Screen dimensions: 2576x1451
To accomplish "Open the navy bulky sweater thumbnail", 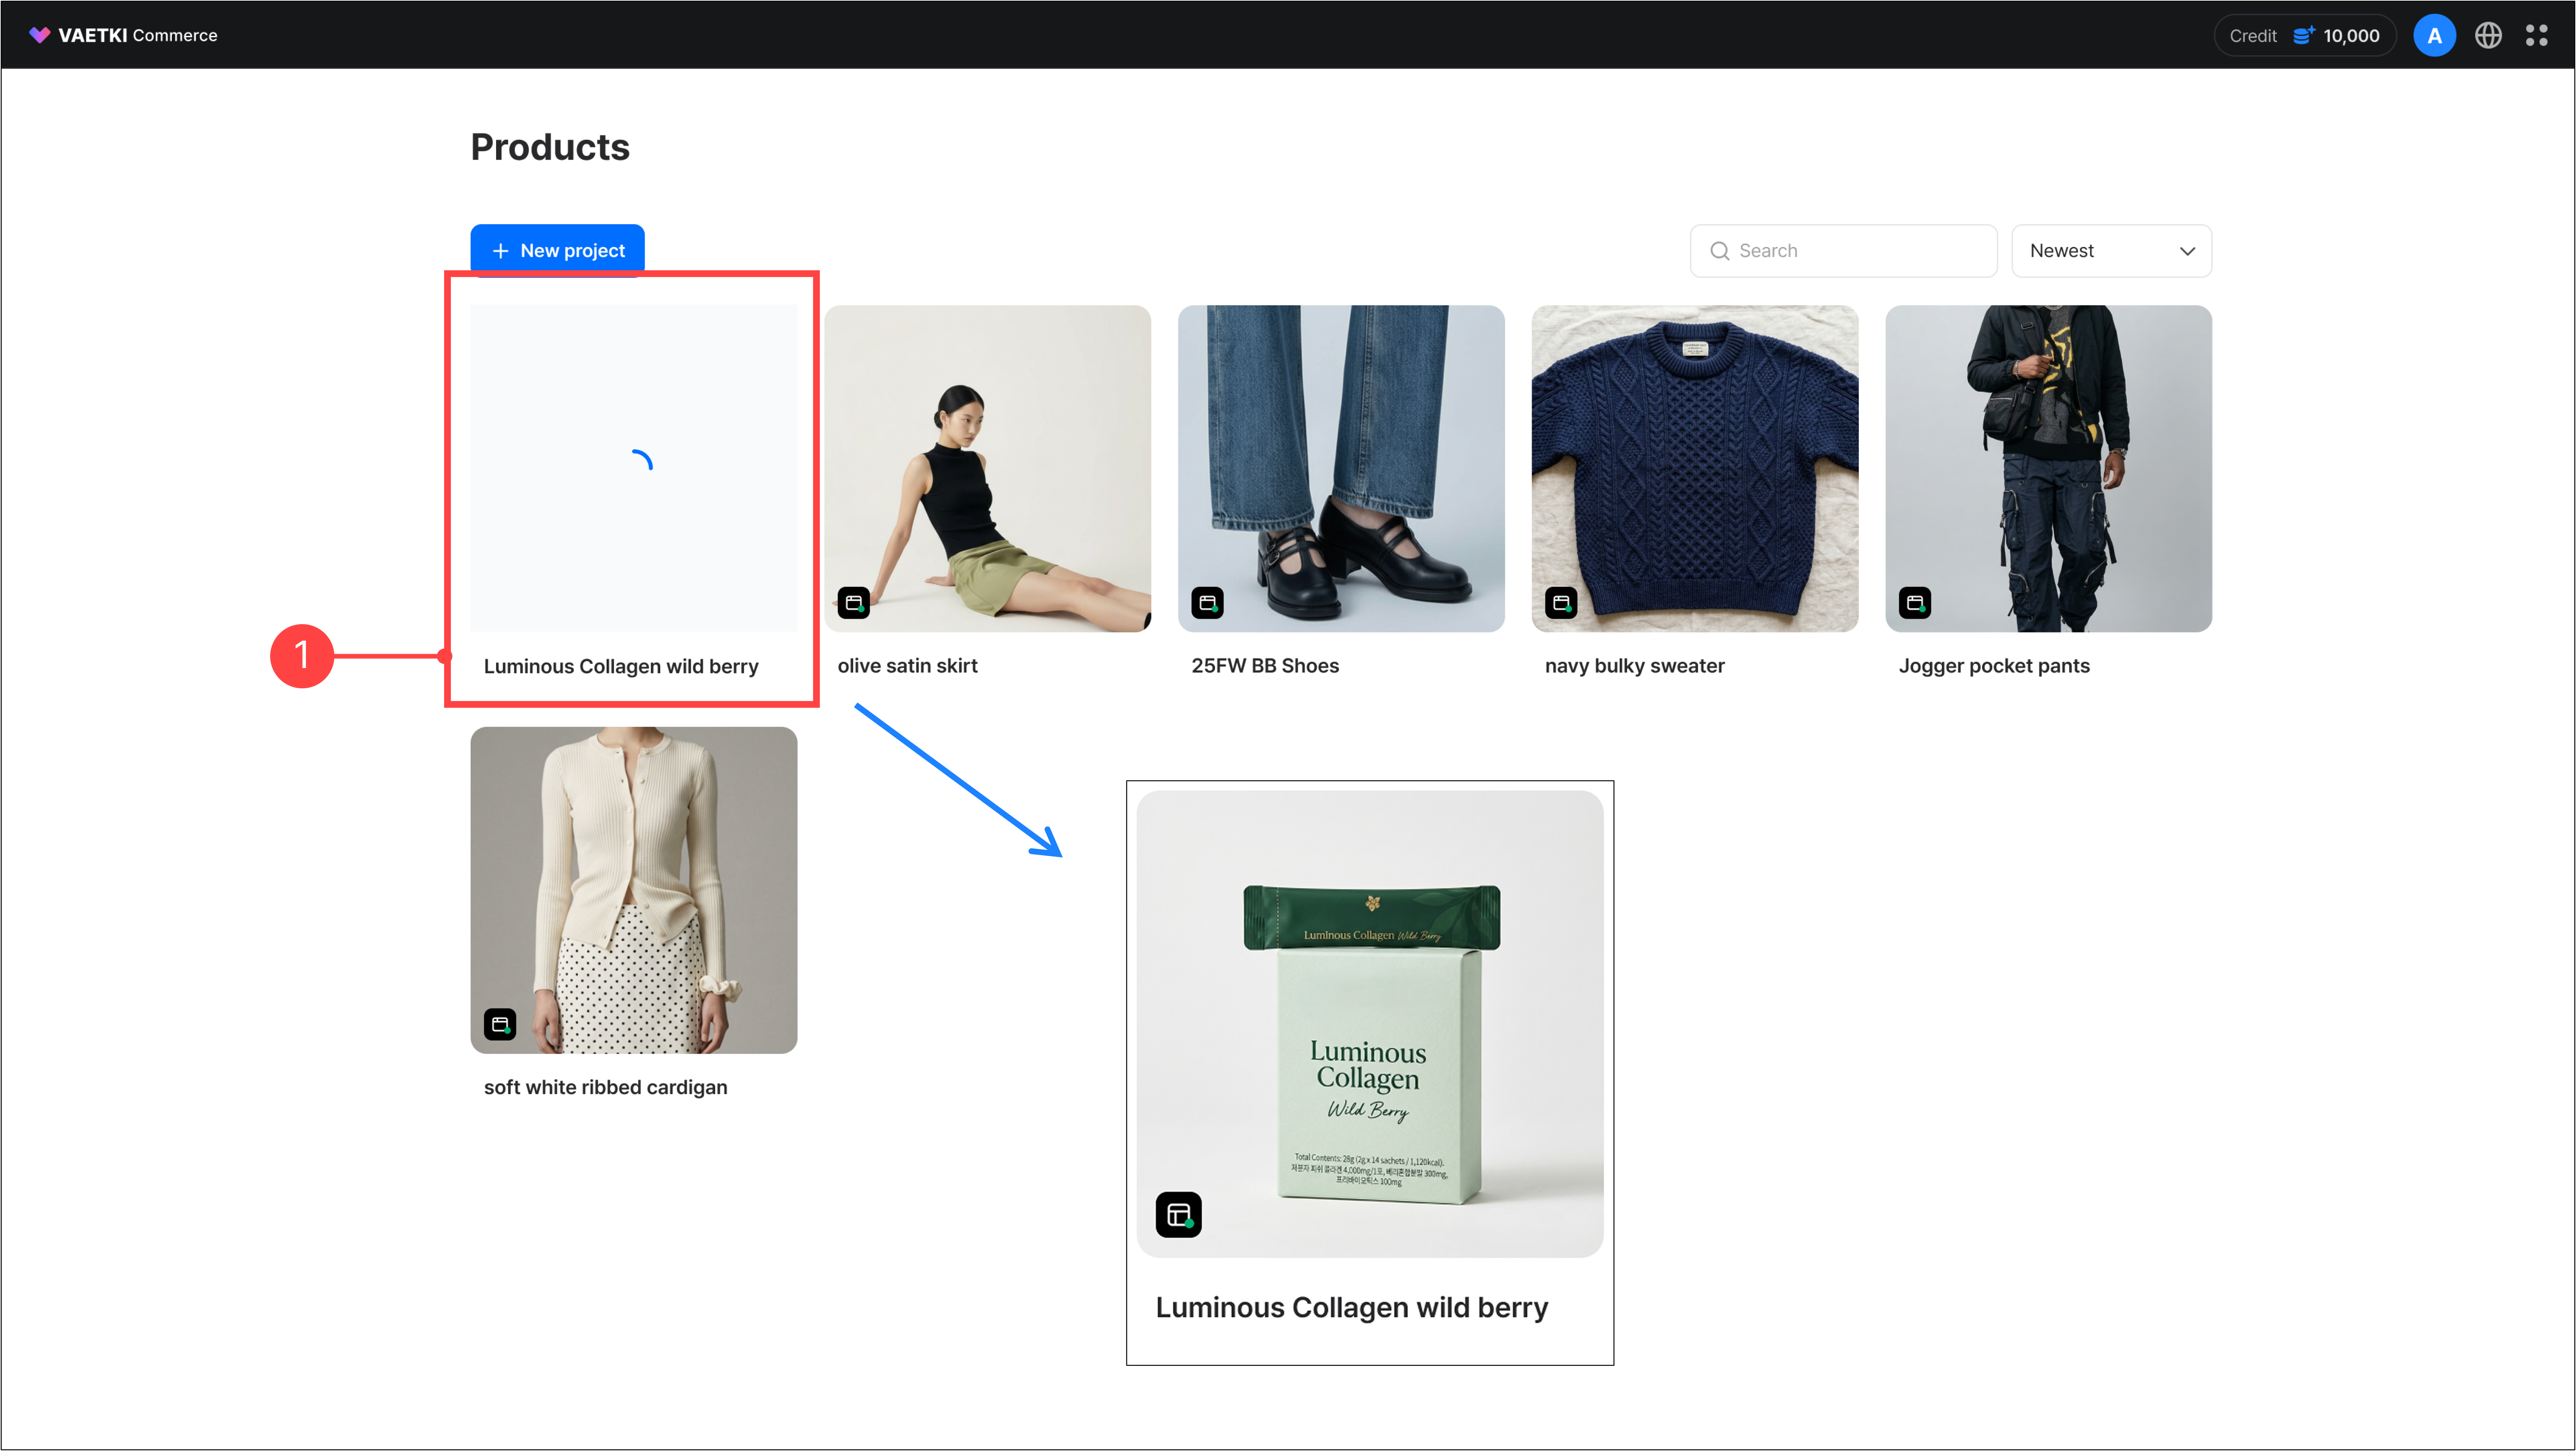I will tap(1695, 468).
